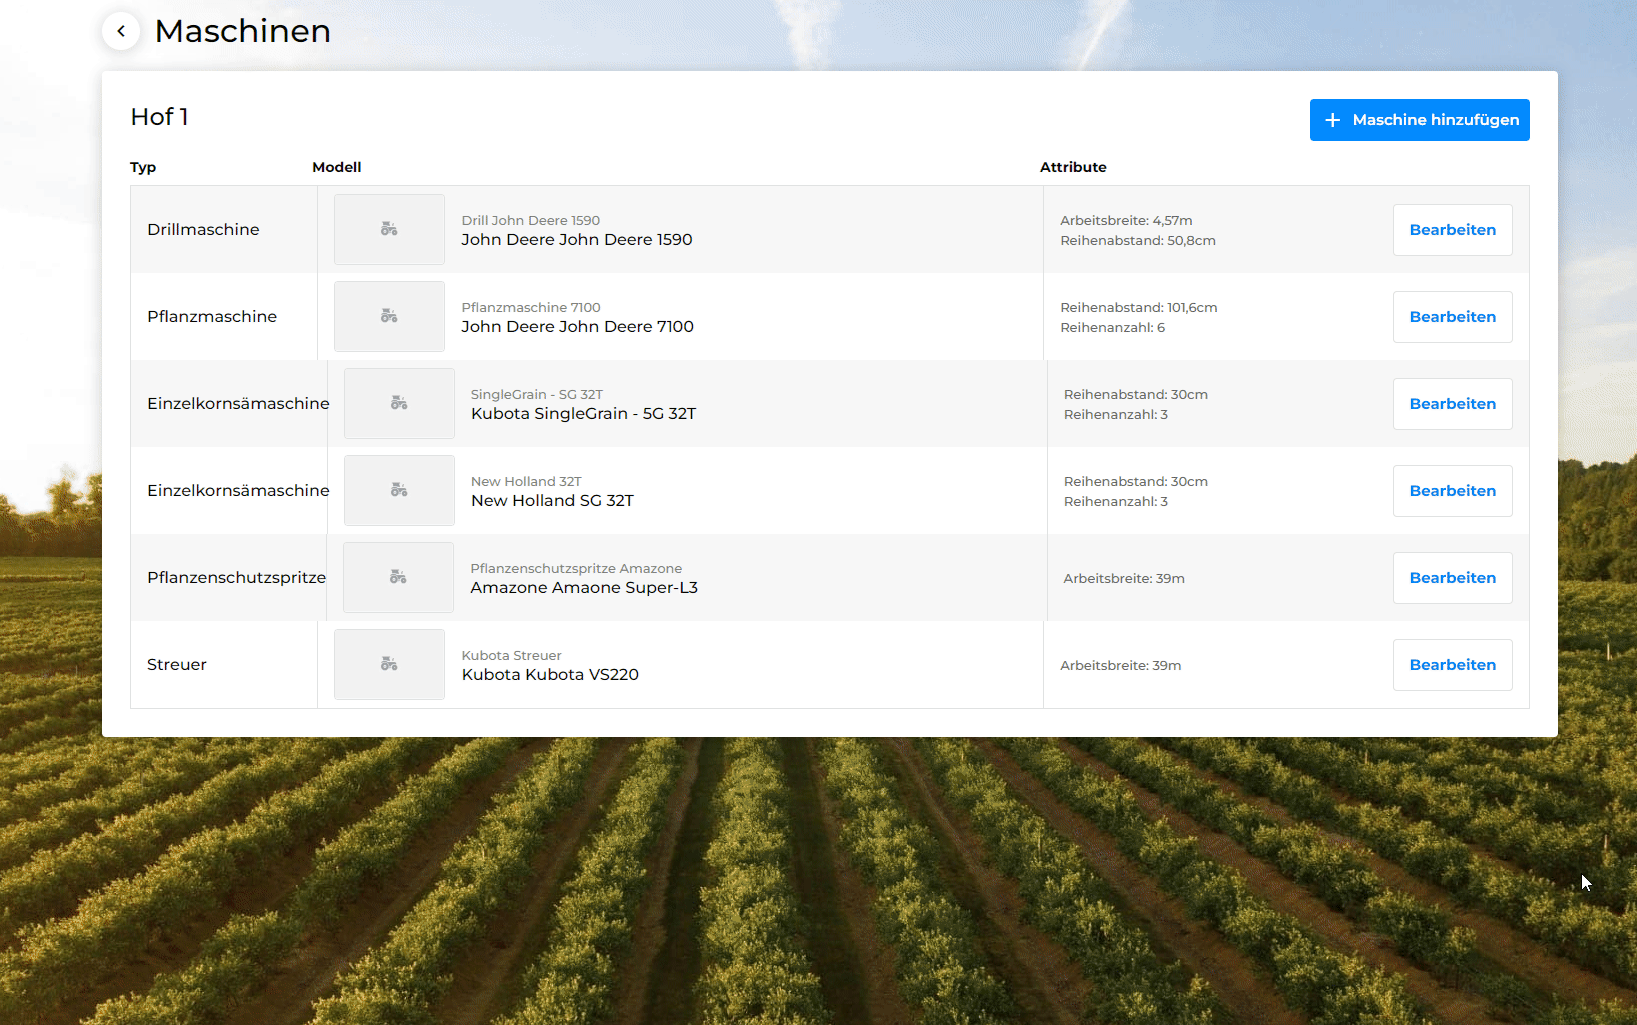Go back using the chevron arrow button

(x=121, y=31)
